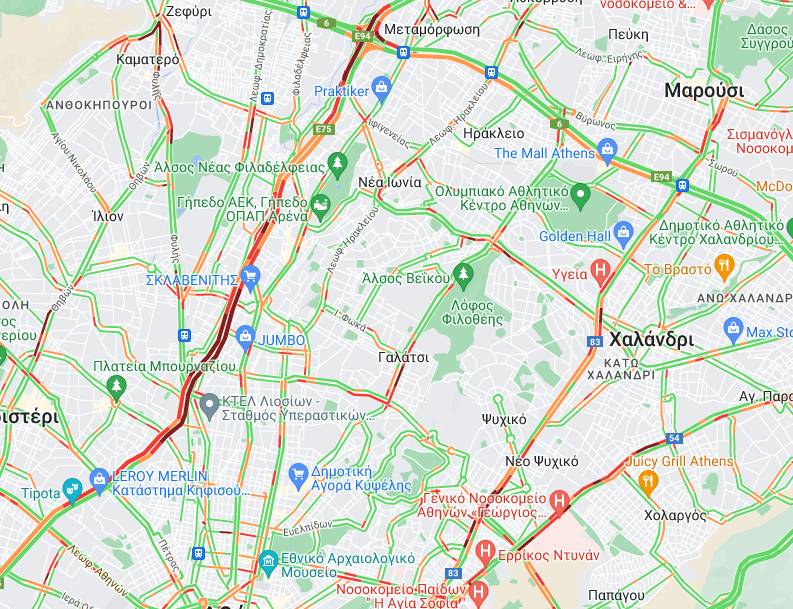Open the Tipota pet store marker
This screenshot has width=793, height=609.
[x=72, y=490]
